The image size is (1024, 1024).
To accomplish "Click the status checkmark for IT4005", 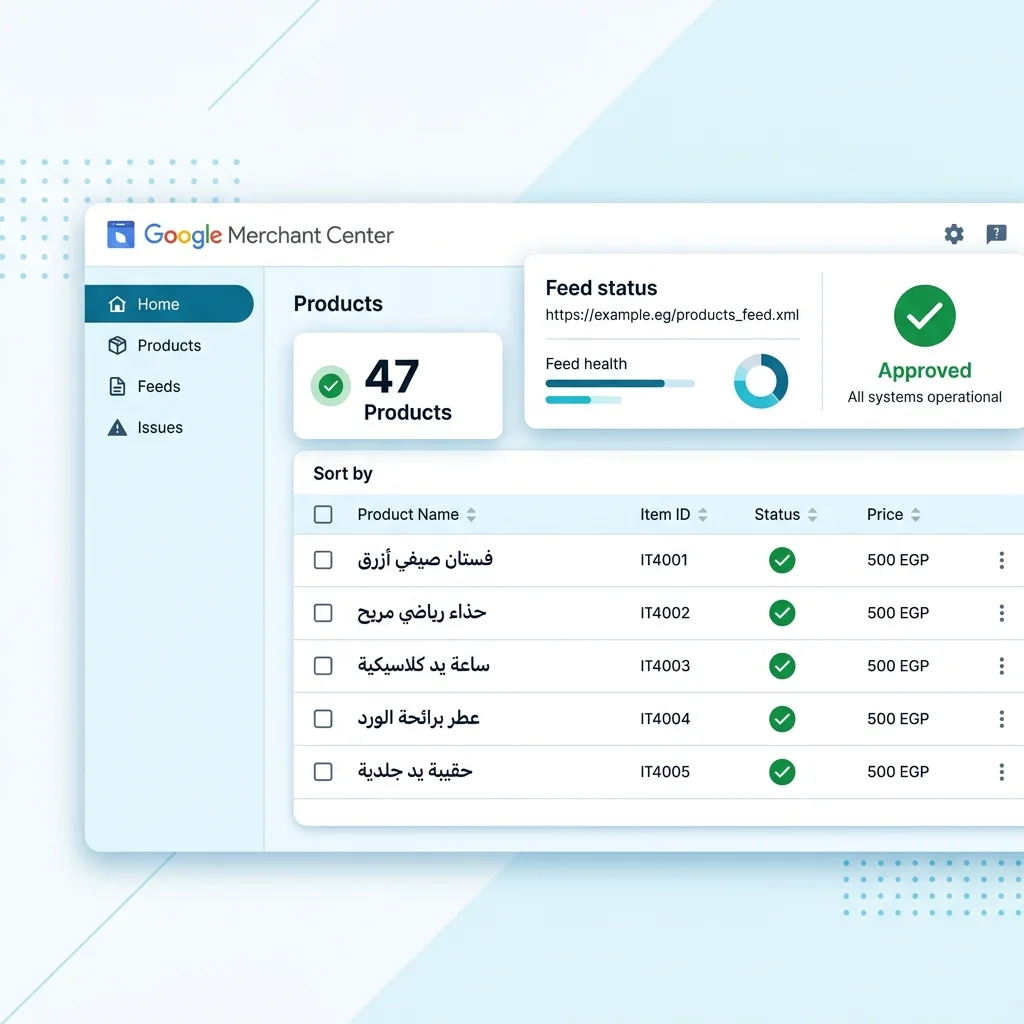I will (x=782, y=771).
